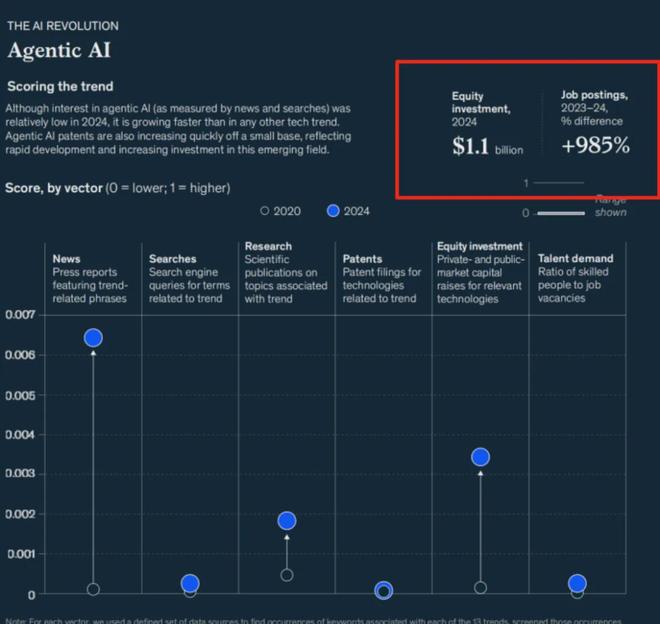The width and height of the screenshot is (660, 624).
Task: Select the 2024 Research blue dot
Action: click(x=287, y=521)
